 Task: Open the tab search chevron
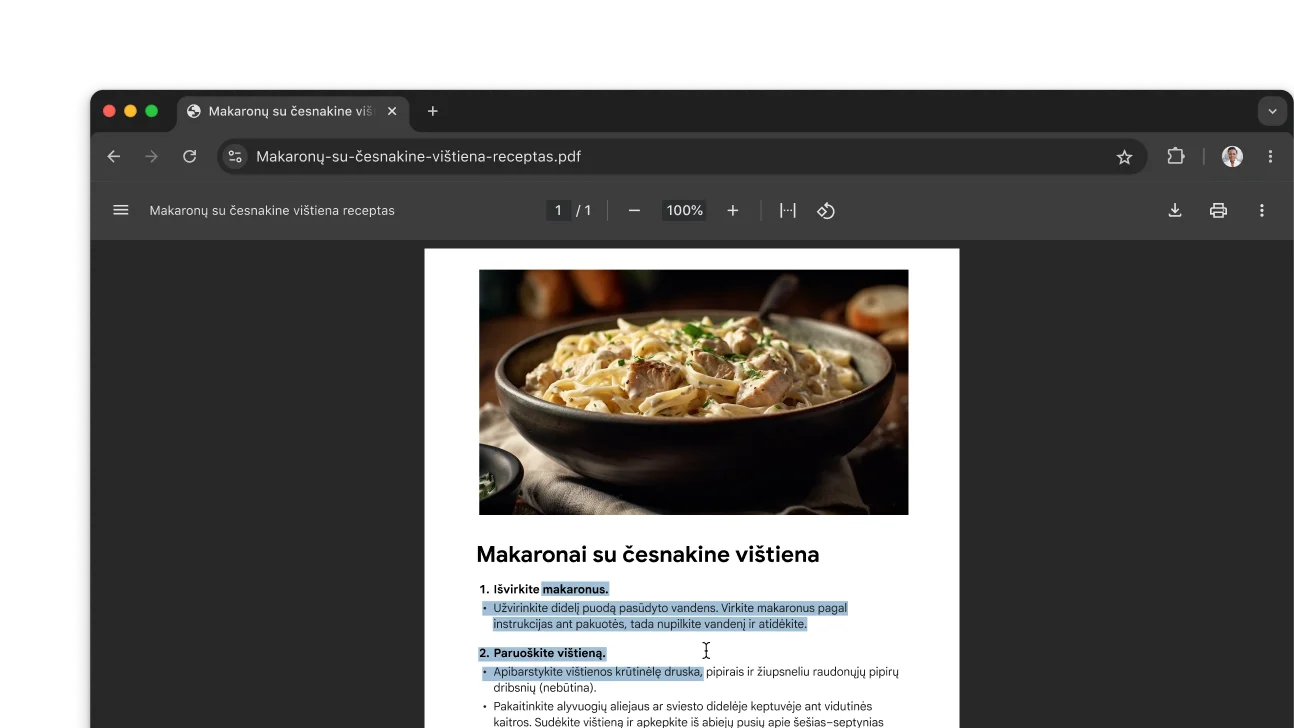click(1272, 111)
